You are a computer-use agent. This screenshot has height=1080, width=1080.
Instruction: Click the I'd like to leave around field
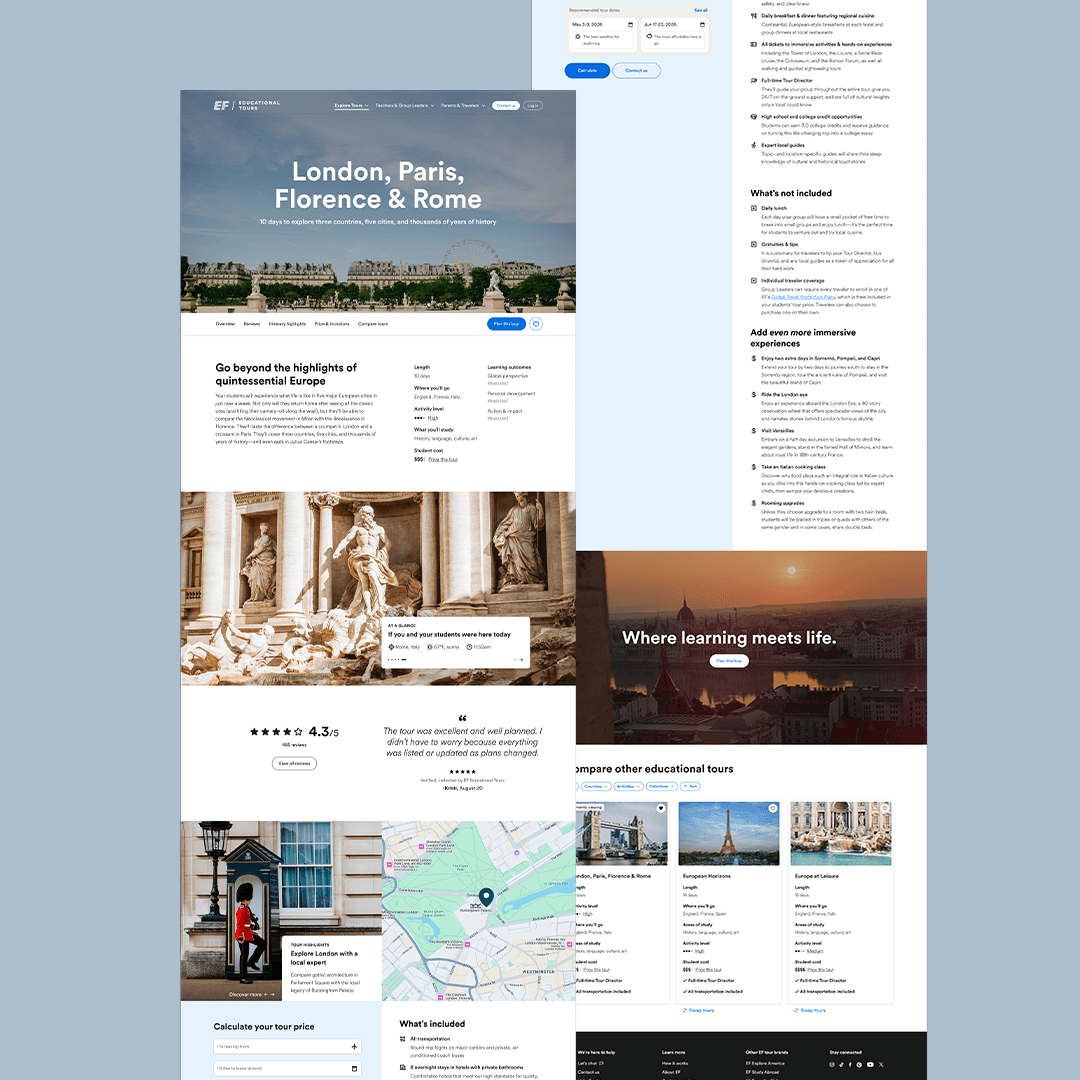coord(287,1068)
